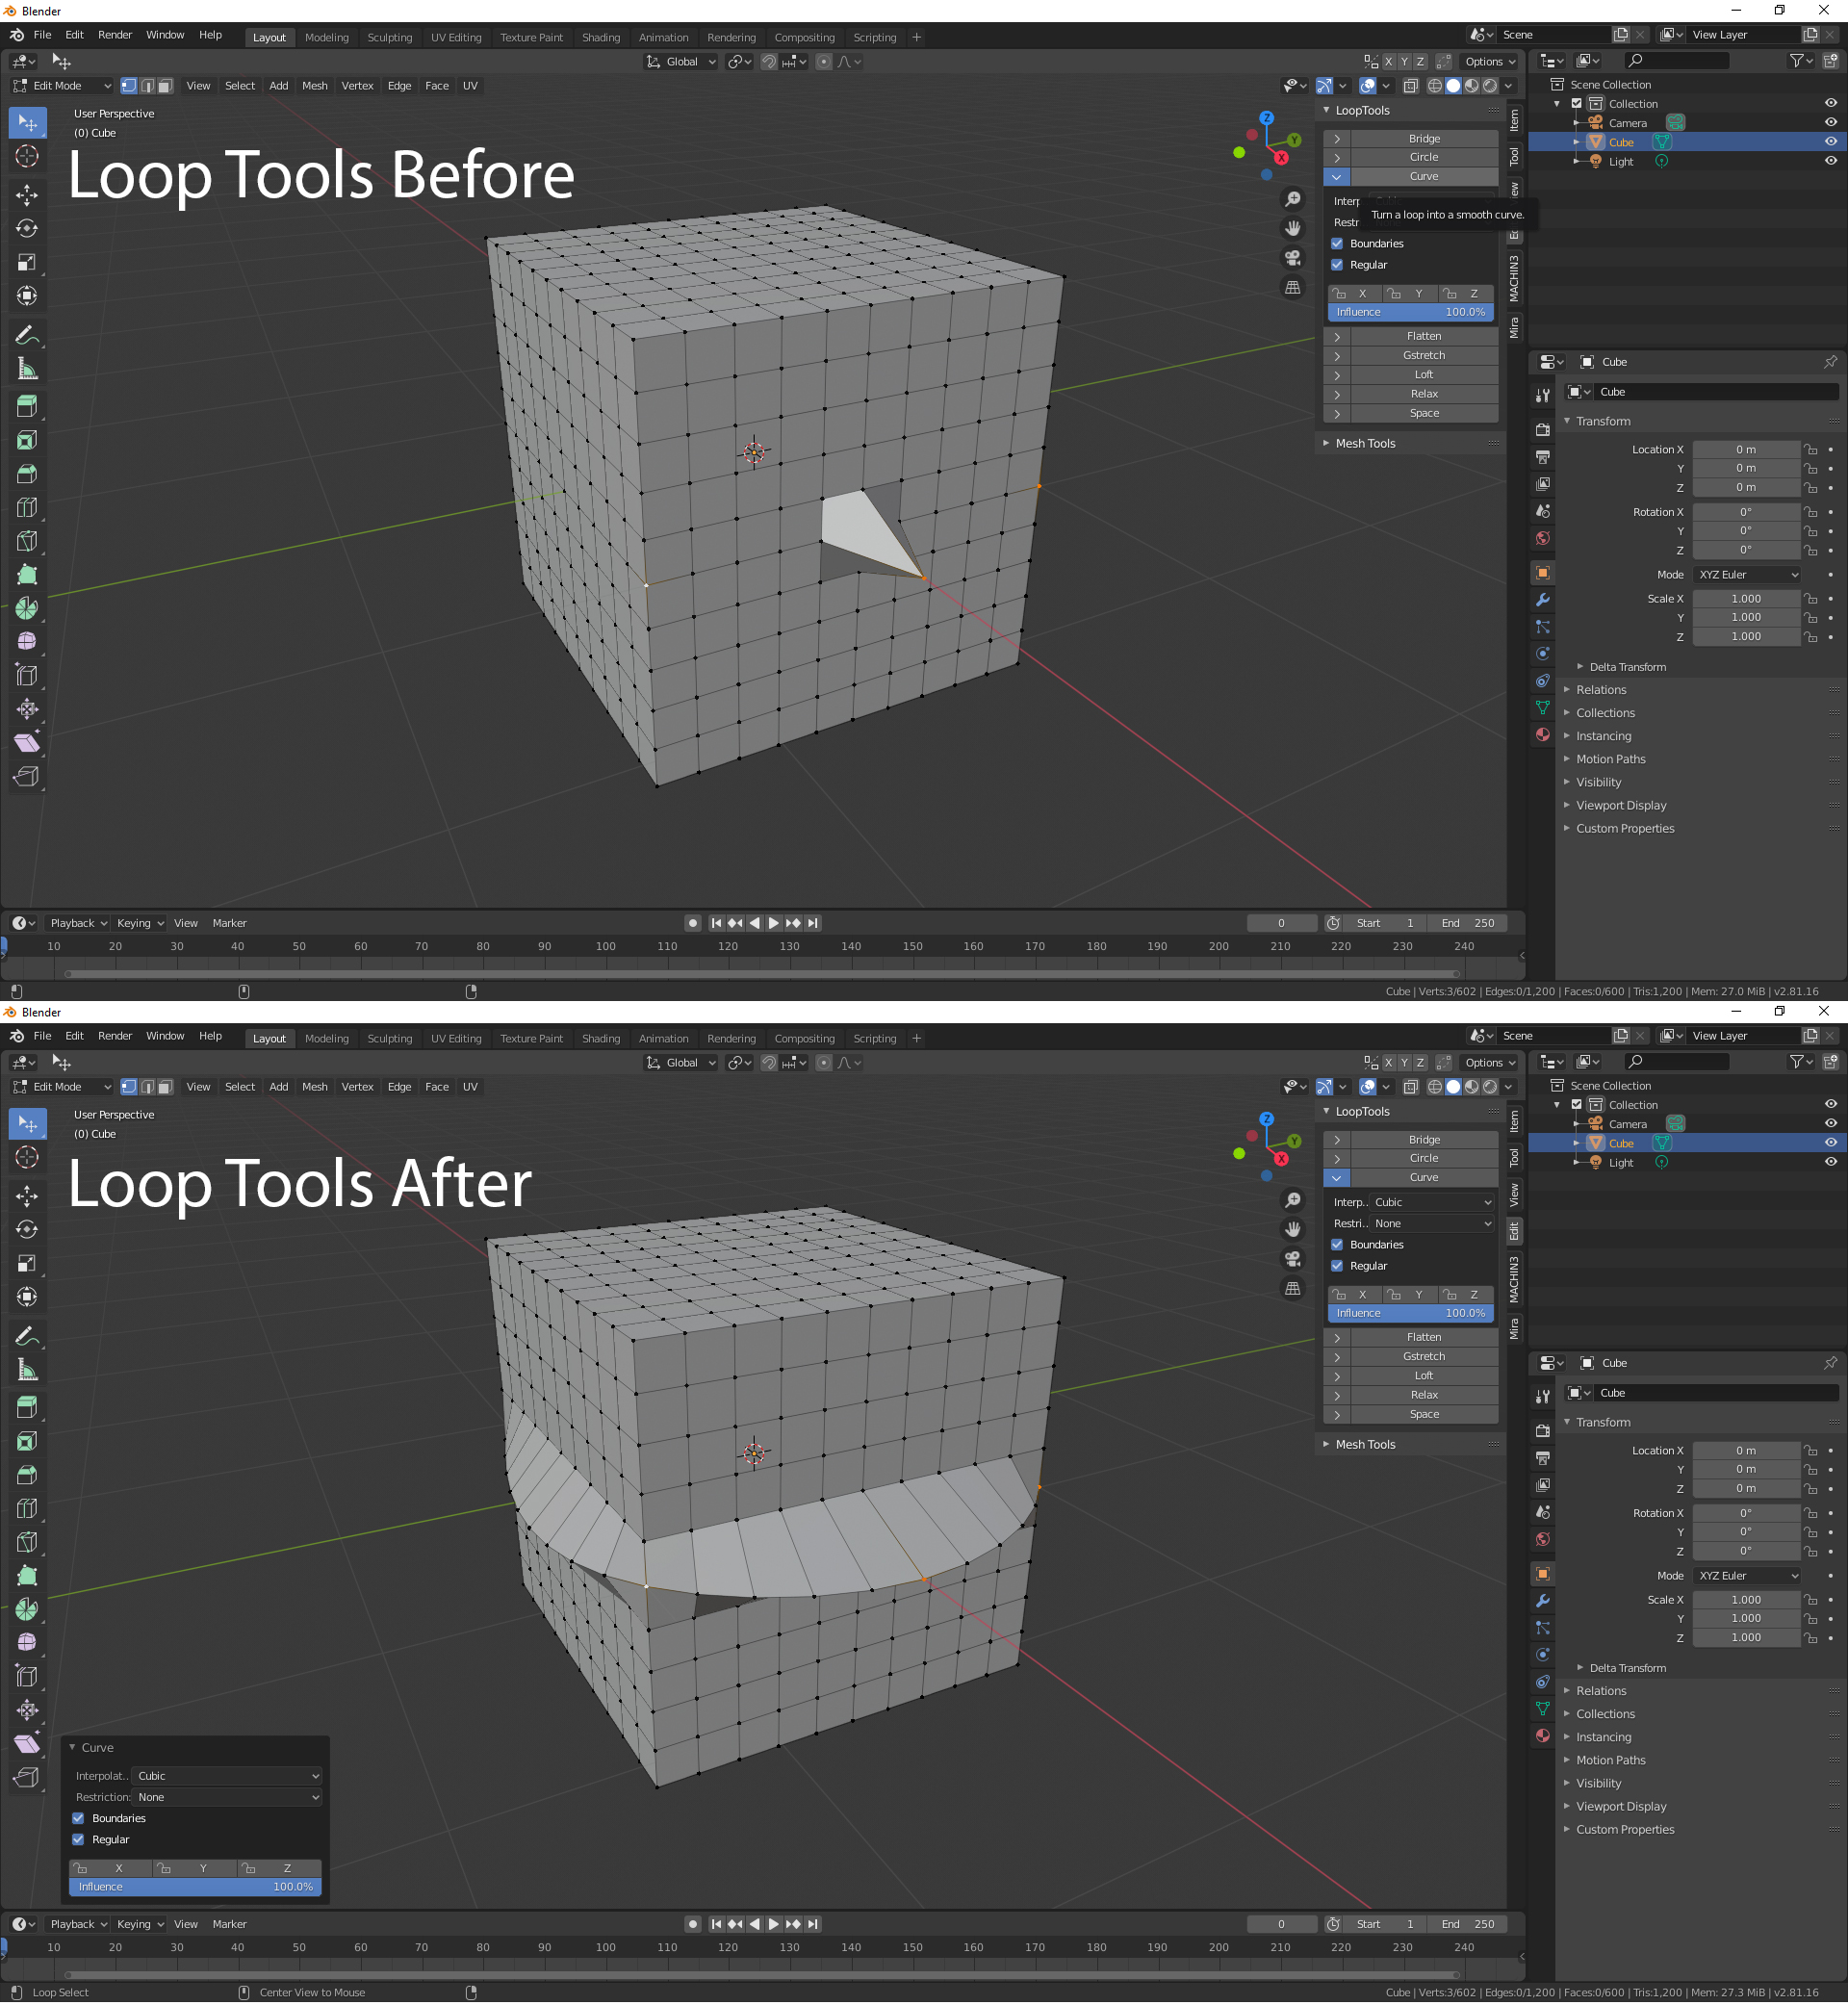
Task: Select the Loop Cut tool in top window
Action: (27, 507)
